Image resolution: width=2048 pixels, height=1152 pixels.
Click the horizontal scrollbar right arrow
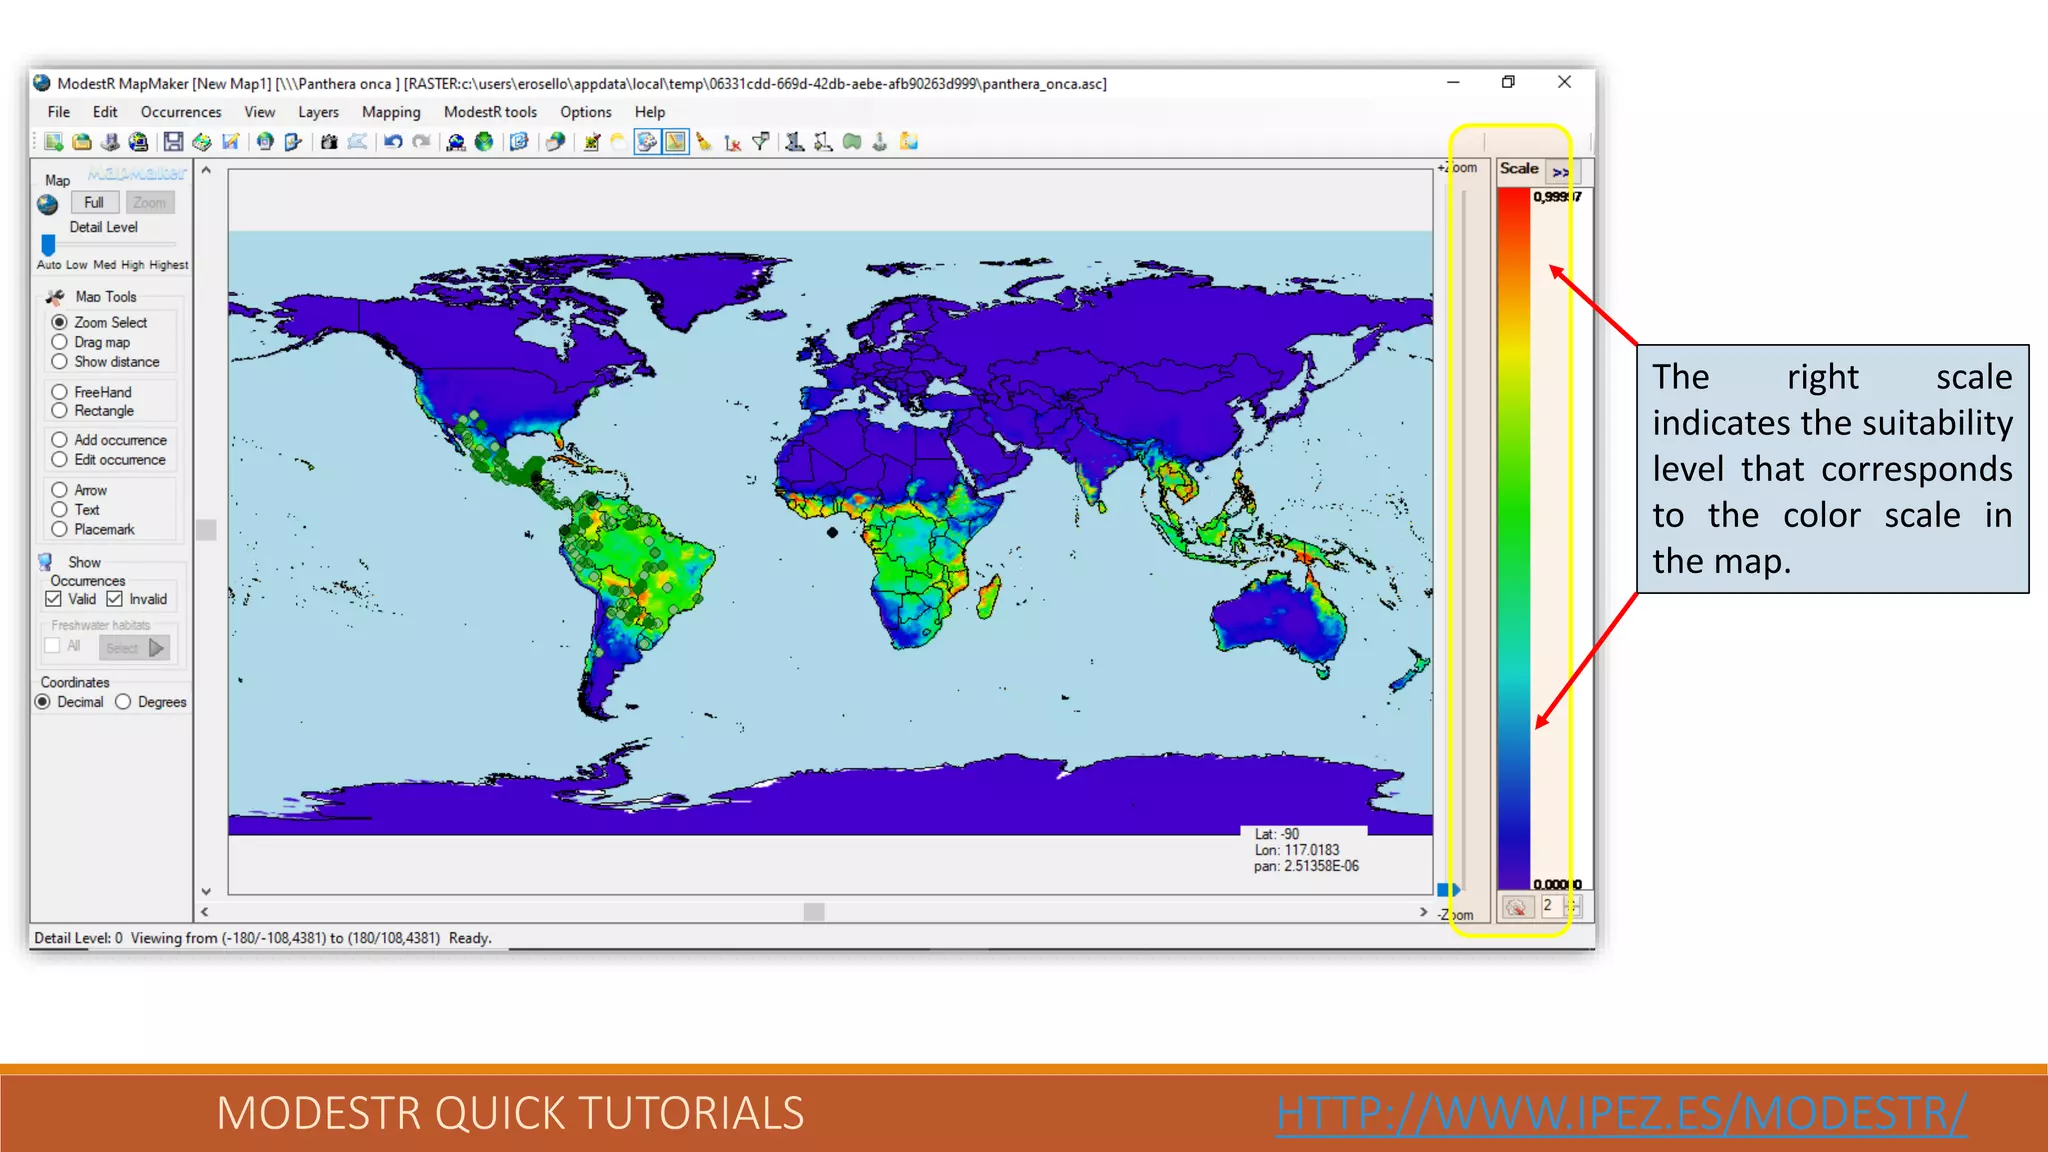point(1424,912)
